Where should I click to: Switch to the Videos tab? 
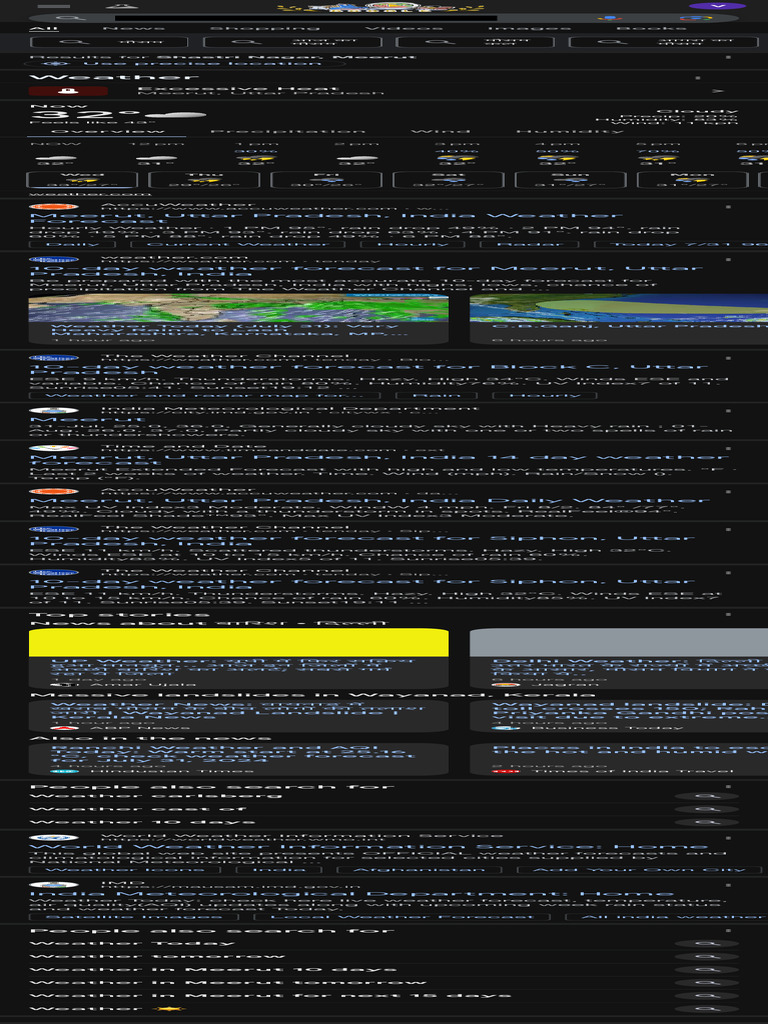[404, 28]
